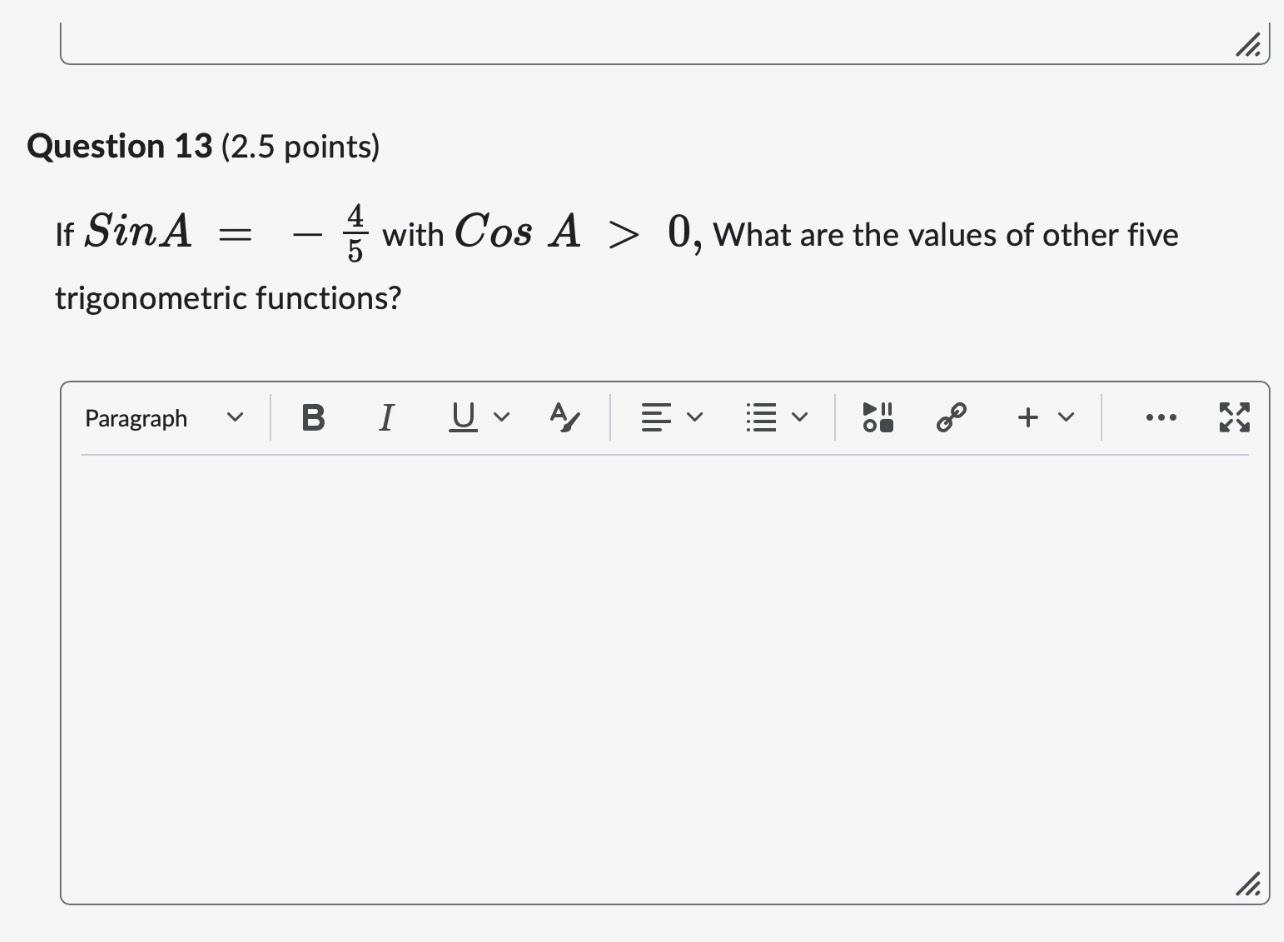The width and height of the screenshot is (1284, 942).
Task: Click the editor resize handle
Action: (1247, 884)
